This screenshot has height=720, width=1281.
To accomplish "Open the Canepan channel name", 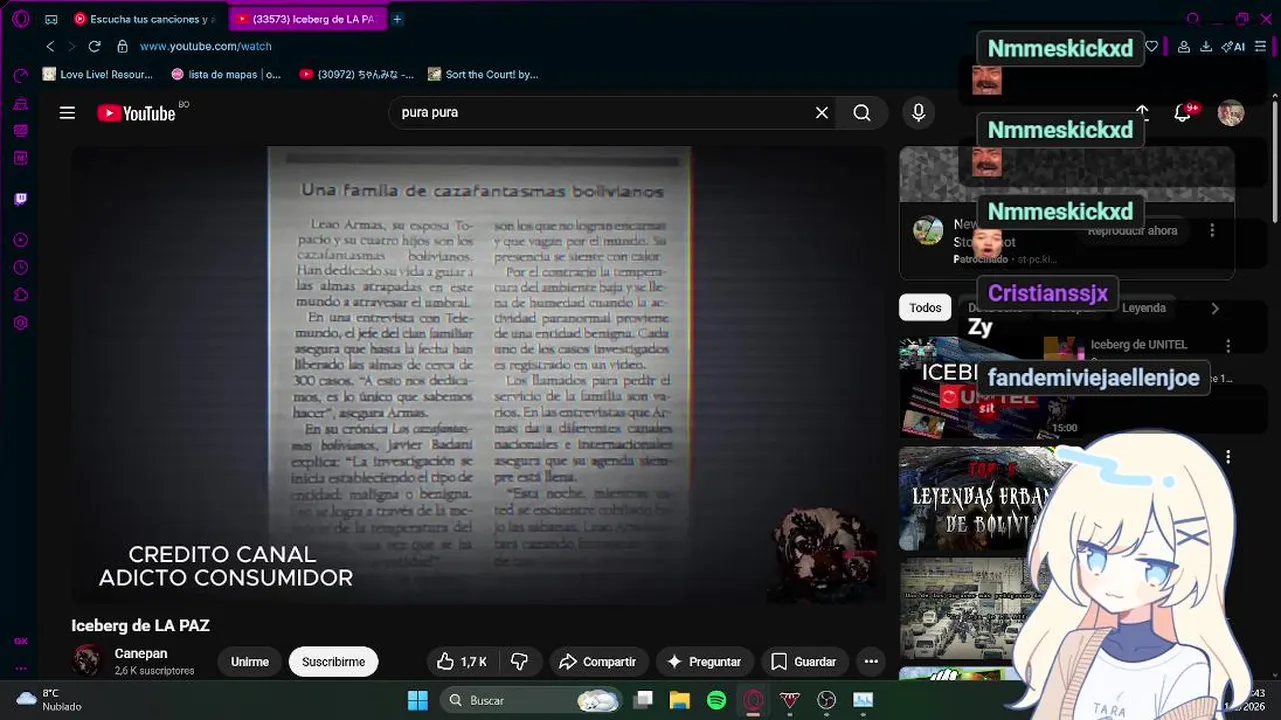I will (141, 653).
